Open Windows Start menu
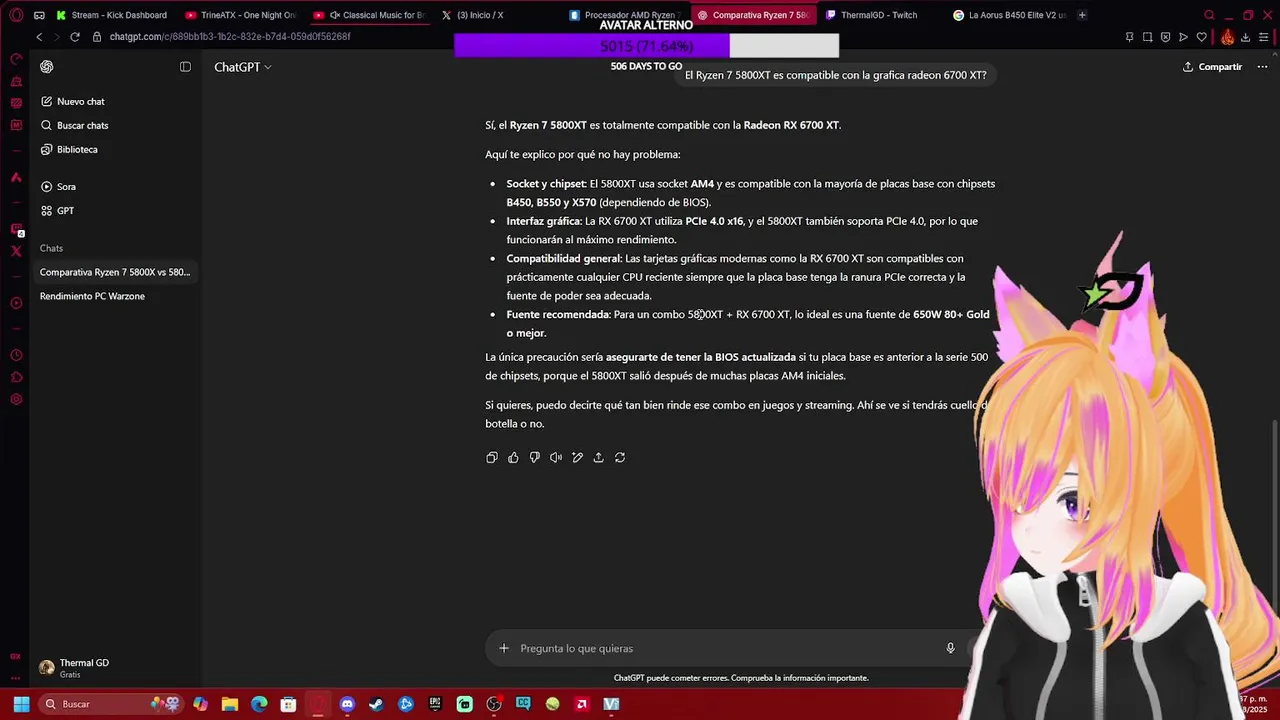Screen dimensions: 1280x720 [21, 704]
